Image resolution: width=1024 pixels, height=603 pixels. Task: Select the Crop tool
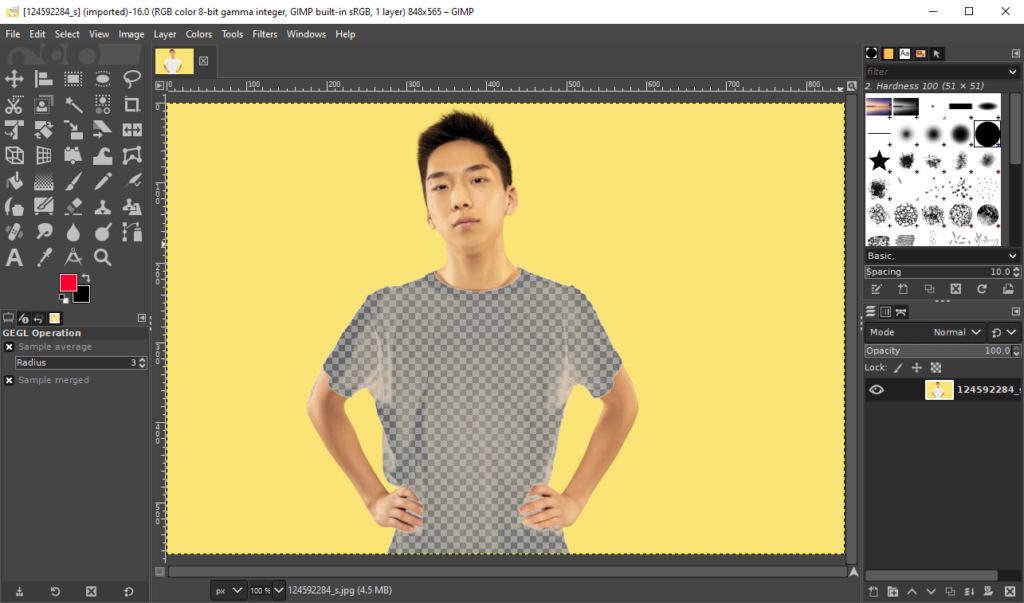pyautogui.click(x=131, y=104)
